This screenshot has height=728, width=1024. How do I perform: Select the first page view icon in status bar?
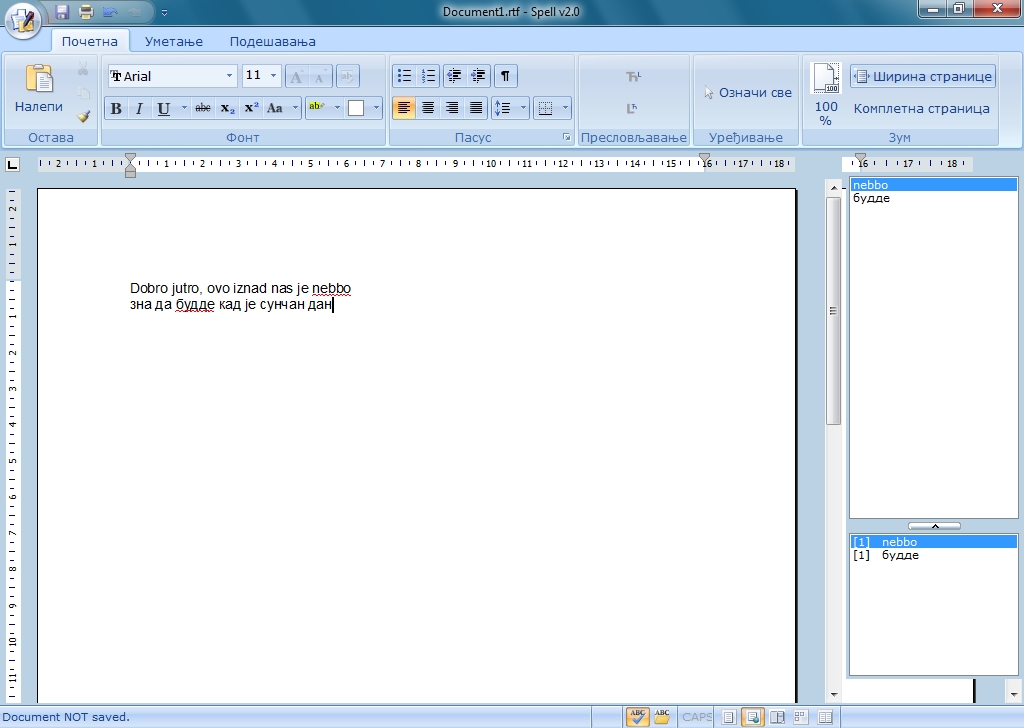tap(729, 718)
